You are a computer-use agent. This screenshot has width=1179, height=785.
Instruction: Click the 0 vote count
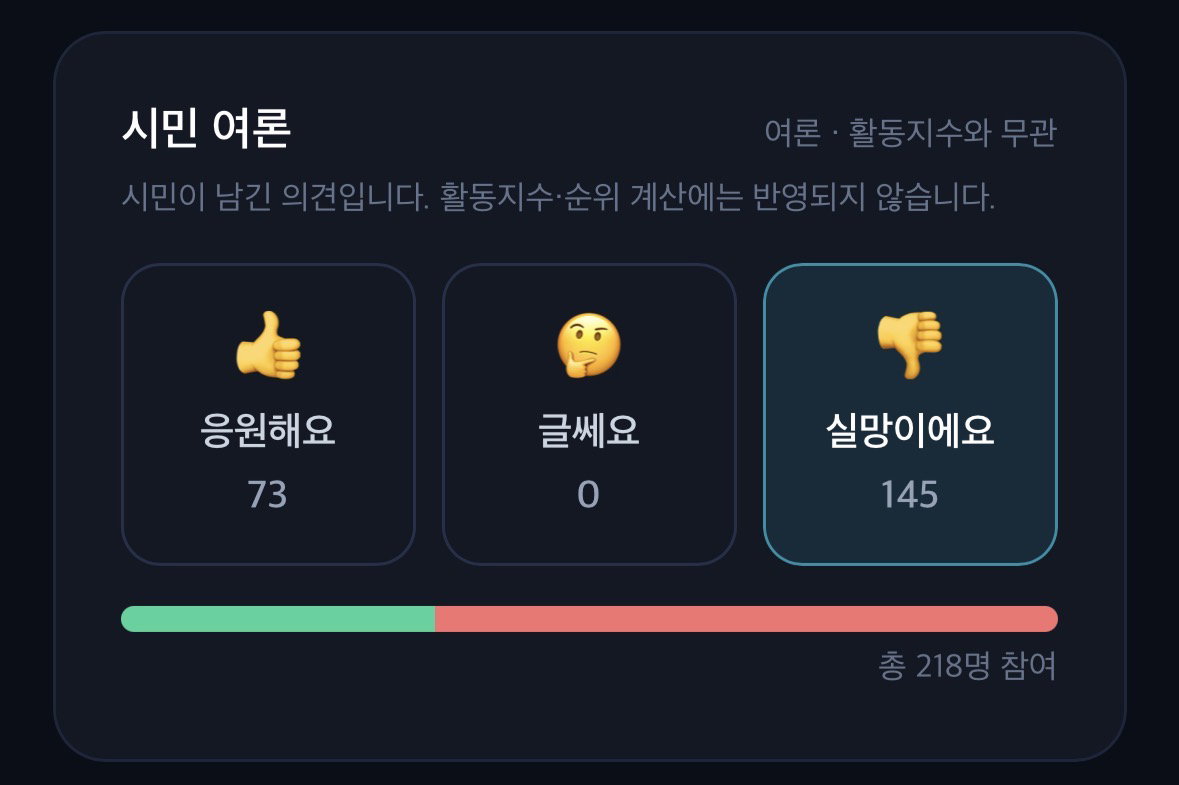coord(588,495)
